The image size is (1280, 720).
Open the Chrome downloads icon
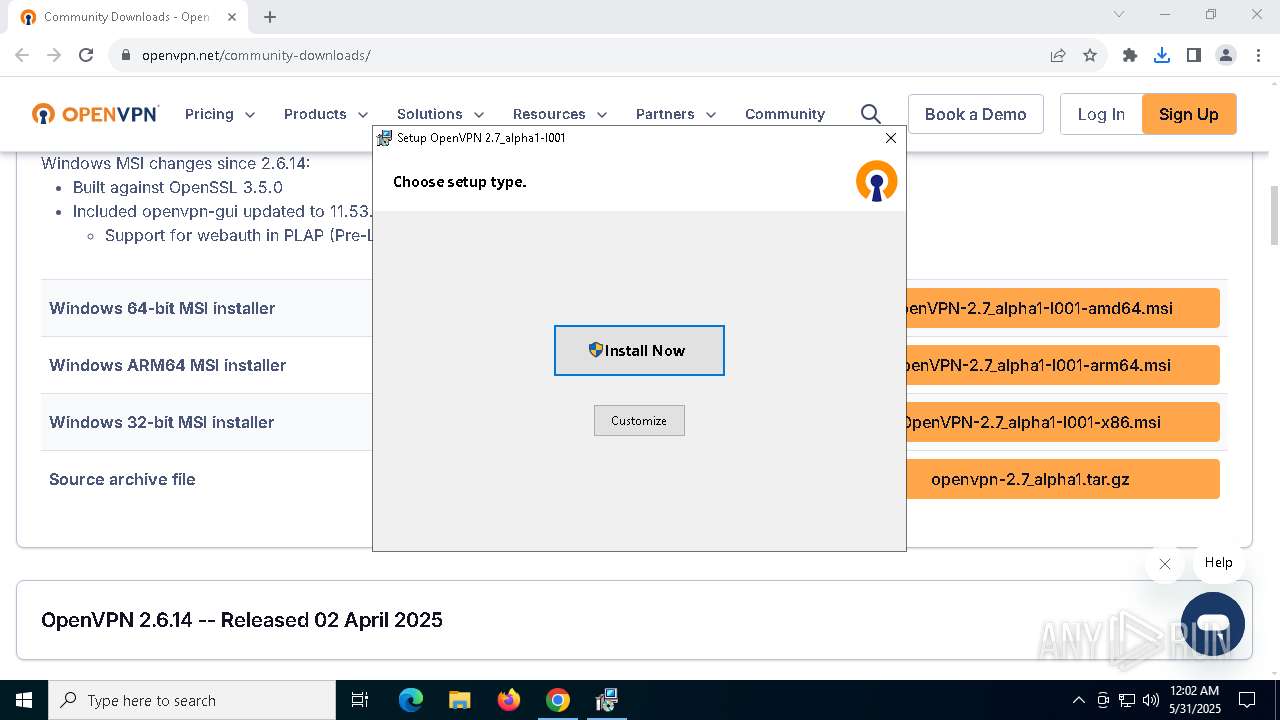(x=1162, y=55)
